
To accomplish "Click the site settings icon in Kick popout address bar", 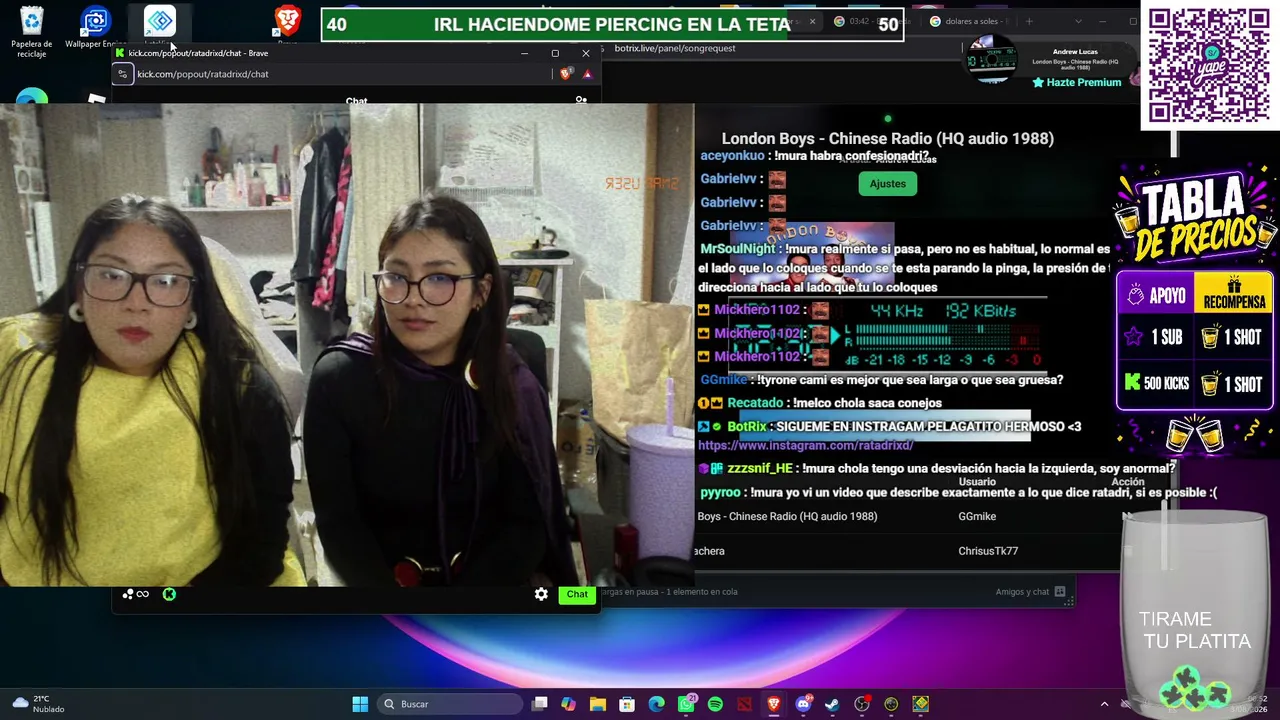I will pyautogui.click(x=123, y=74).
